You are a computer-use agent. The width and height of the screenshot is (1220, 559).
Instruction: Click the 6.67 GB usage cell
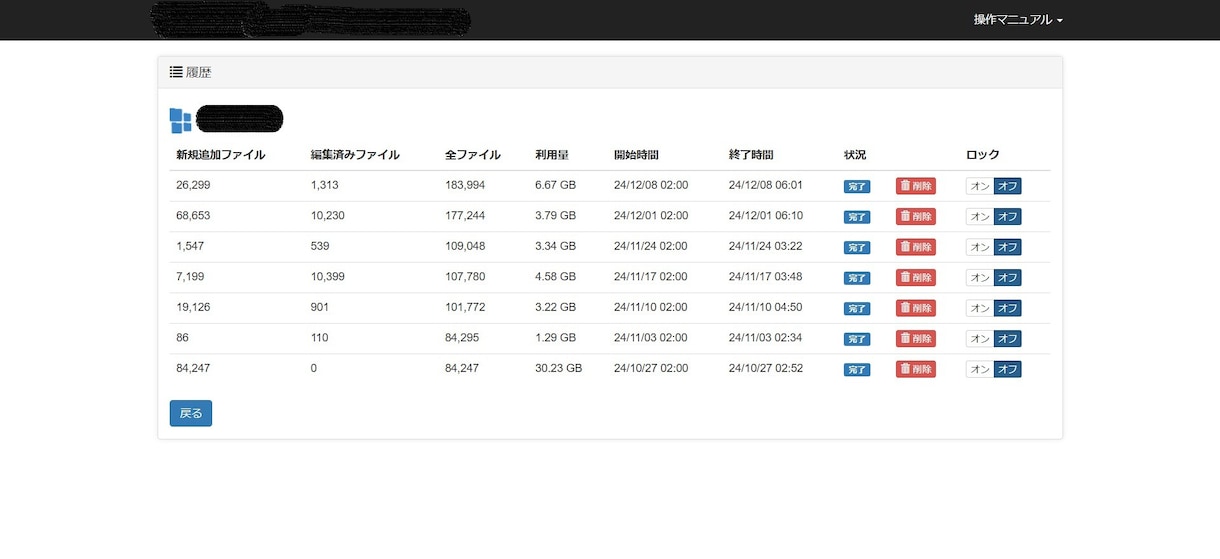click(555, 185)
